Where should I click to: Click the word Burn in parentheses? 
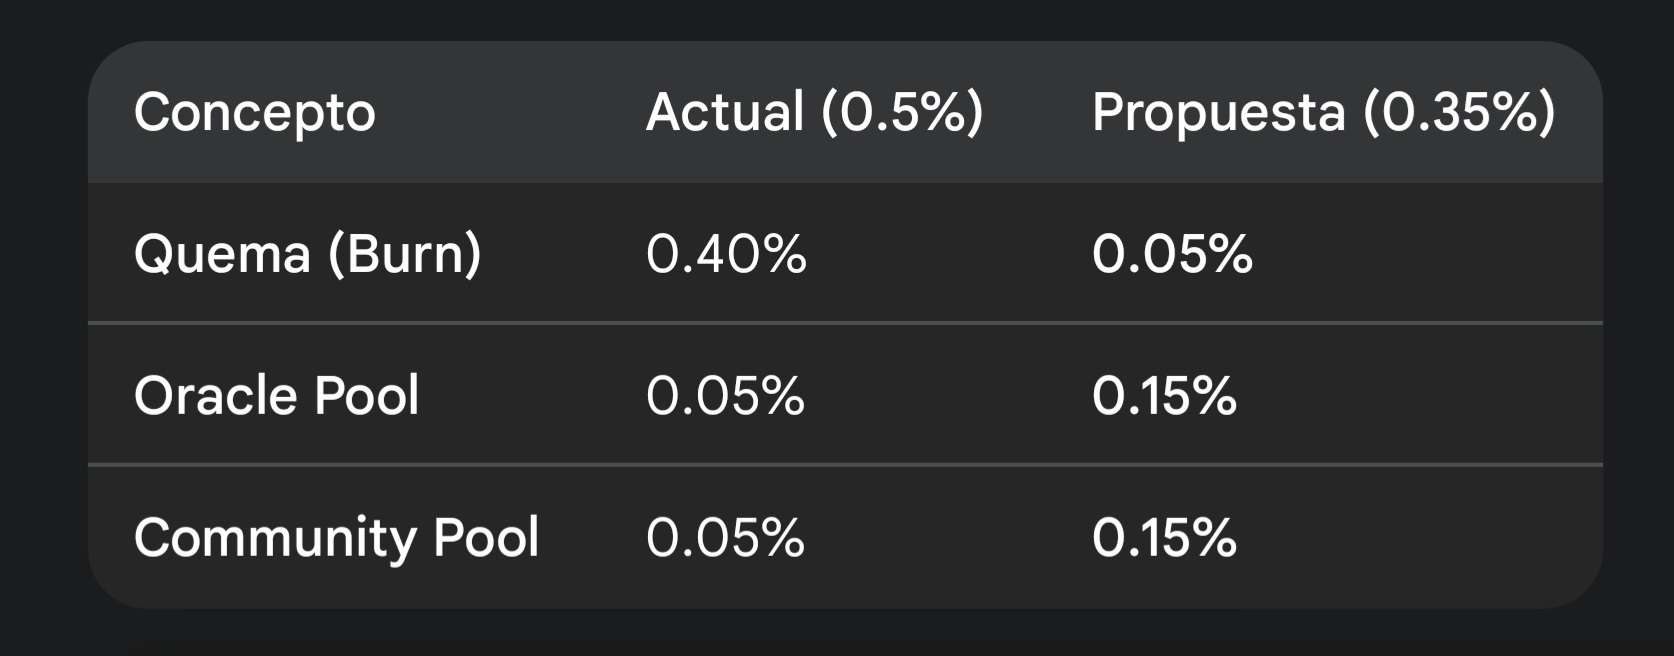(405, 254)
